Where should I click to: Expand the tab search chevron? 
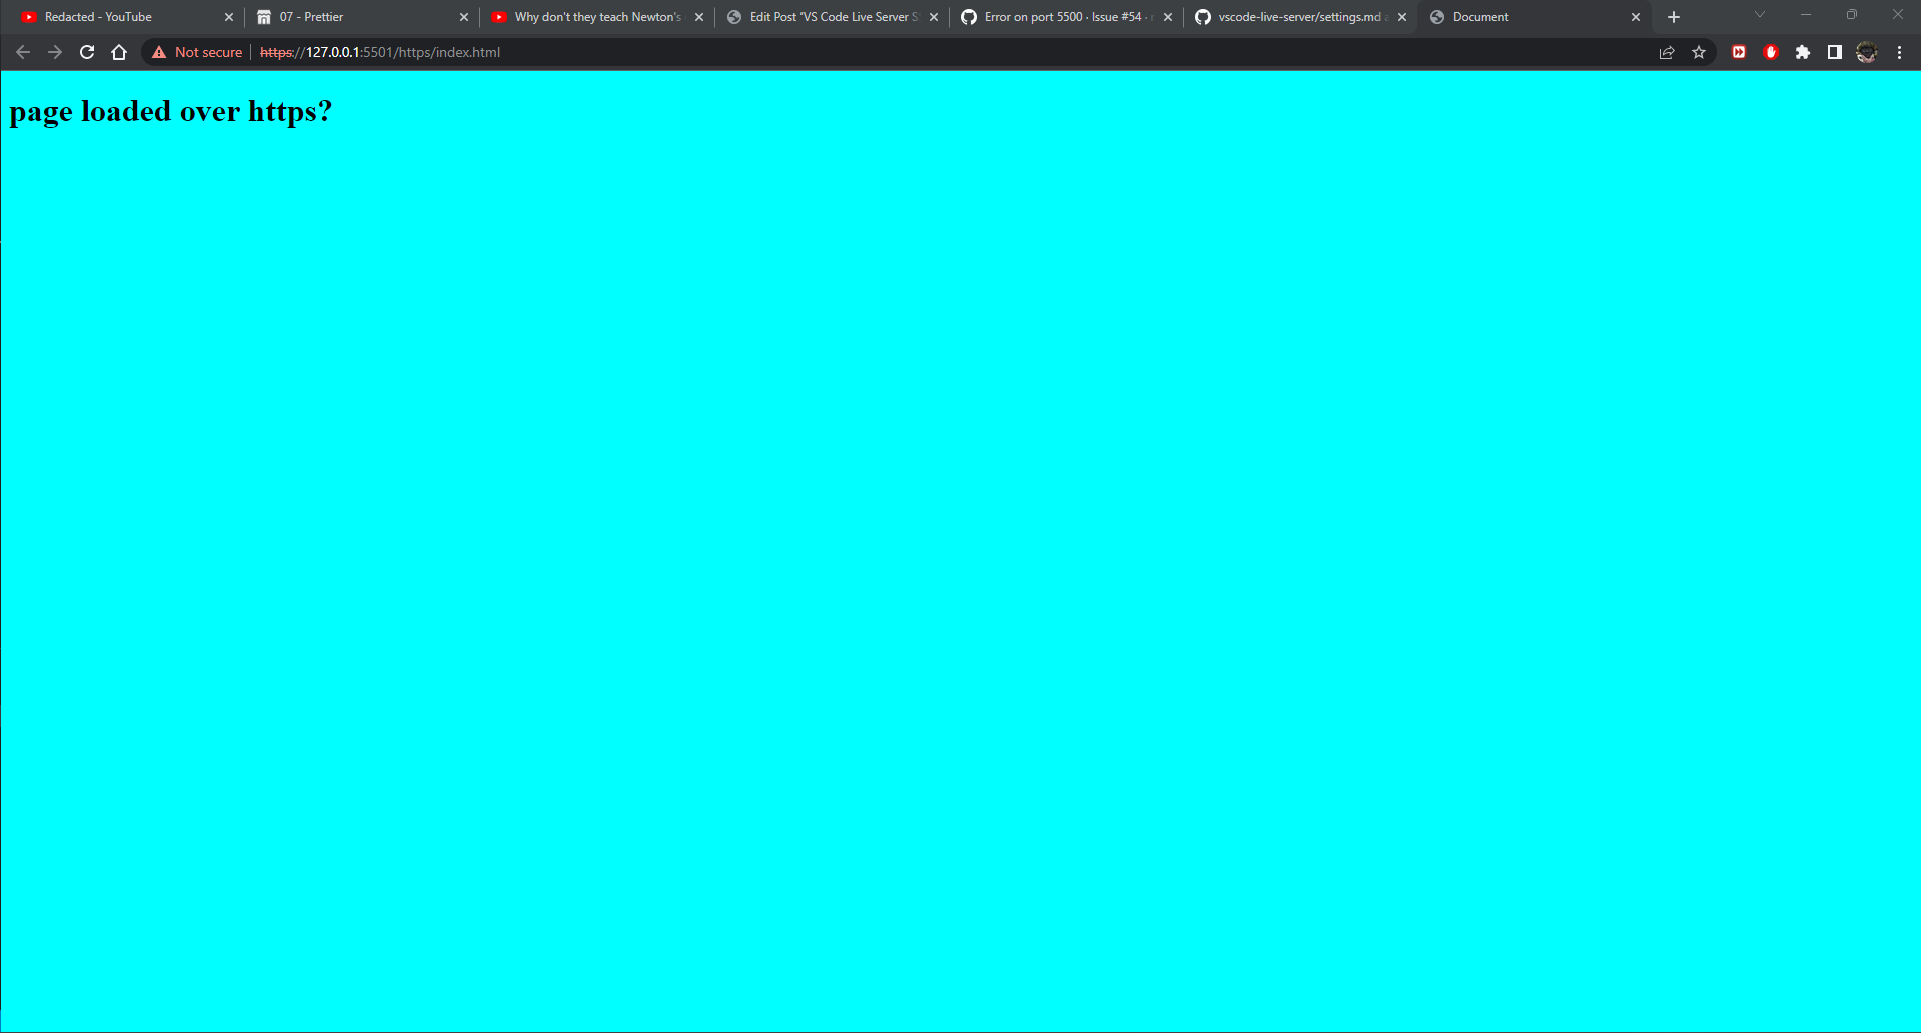(x=1760, y=15)
